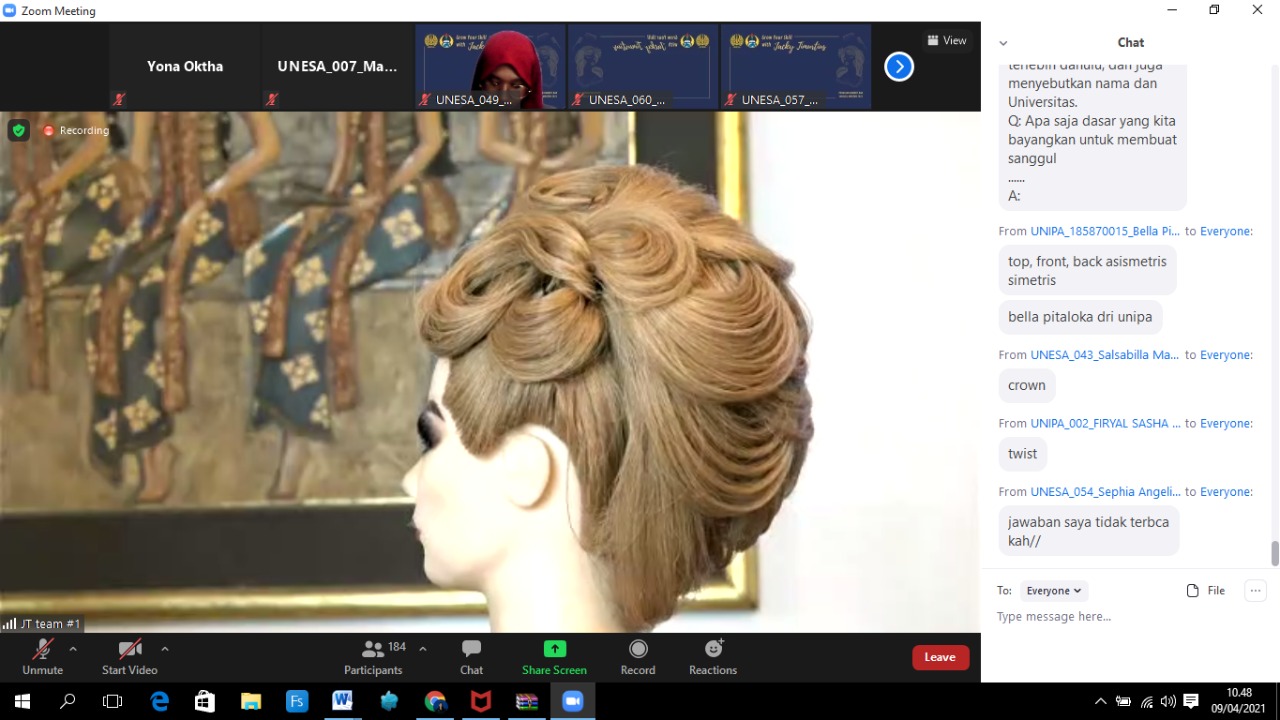Attach a File in chat

1205,591
